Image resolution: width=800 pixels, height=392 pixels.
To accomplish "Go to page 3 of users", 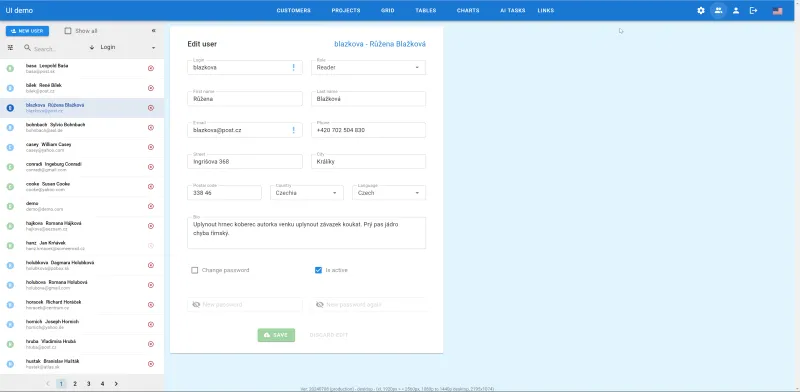I will click(88, 384).
